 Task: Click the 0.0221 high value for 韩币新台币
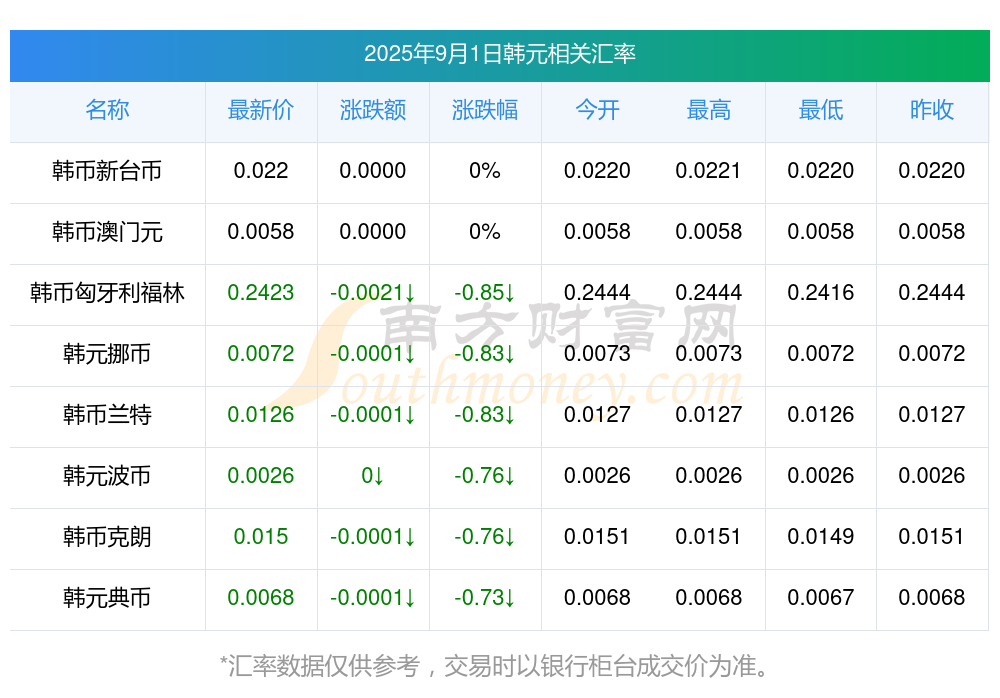point(709,171)
